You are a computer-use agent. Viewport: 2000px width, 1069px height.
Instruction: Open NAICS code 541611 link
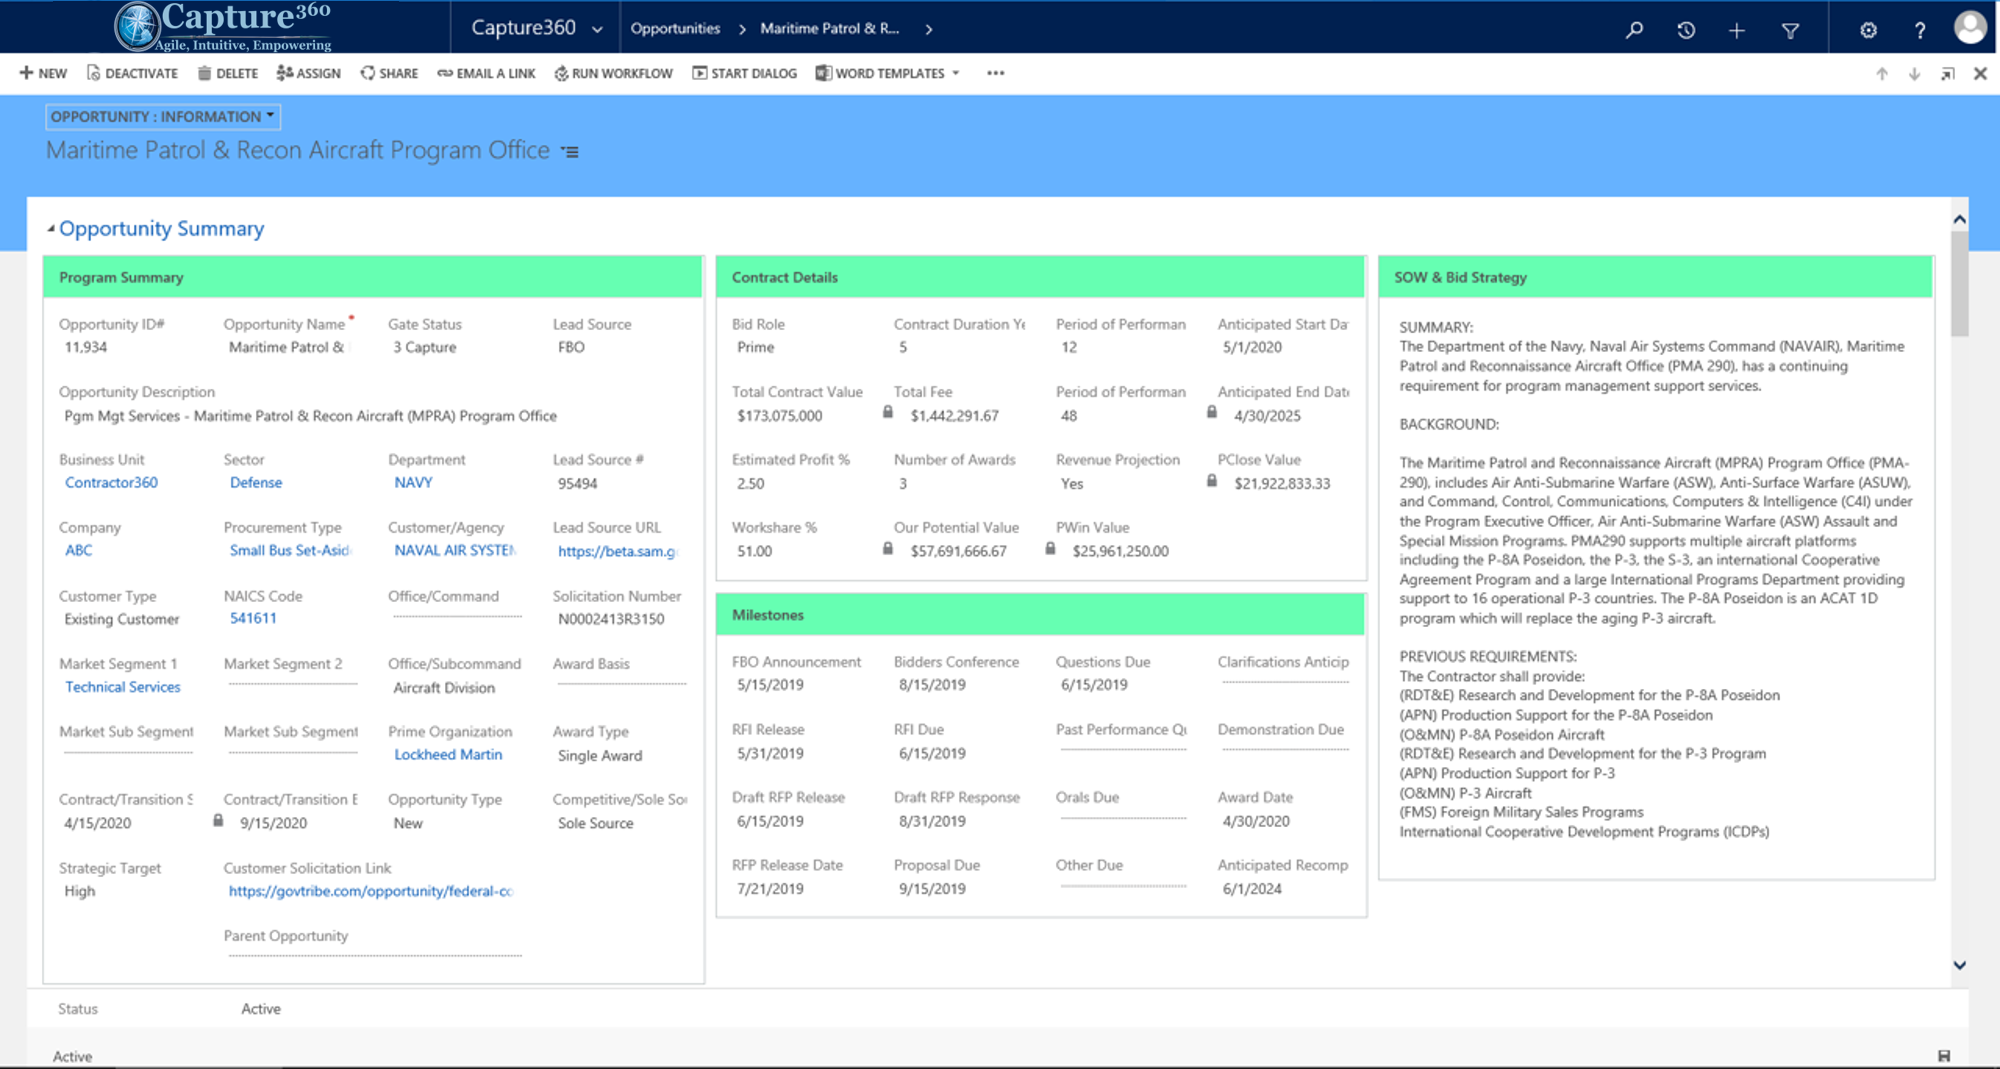253,619
